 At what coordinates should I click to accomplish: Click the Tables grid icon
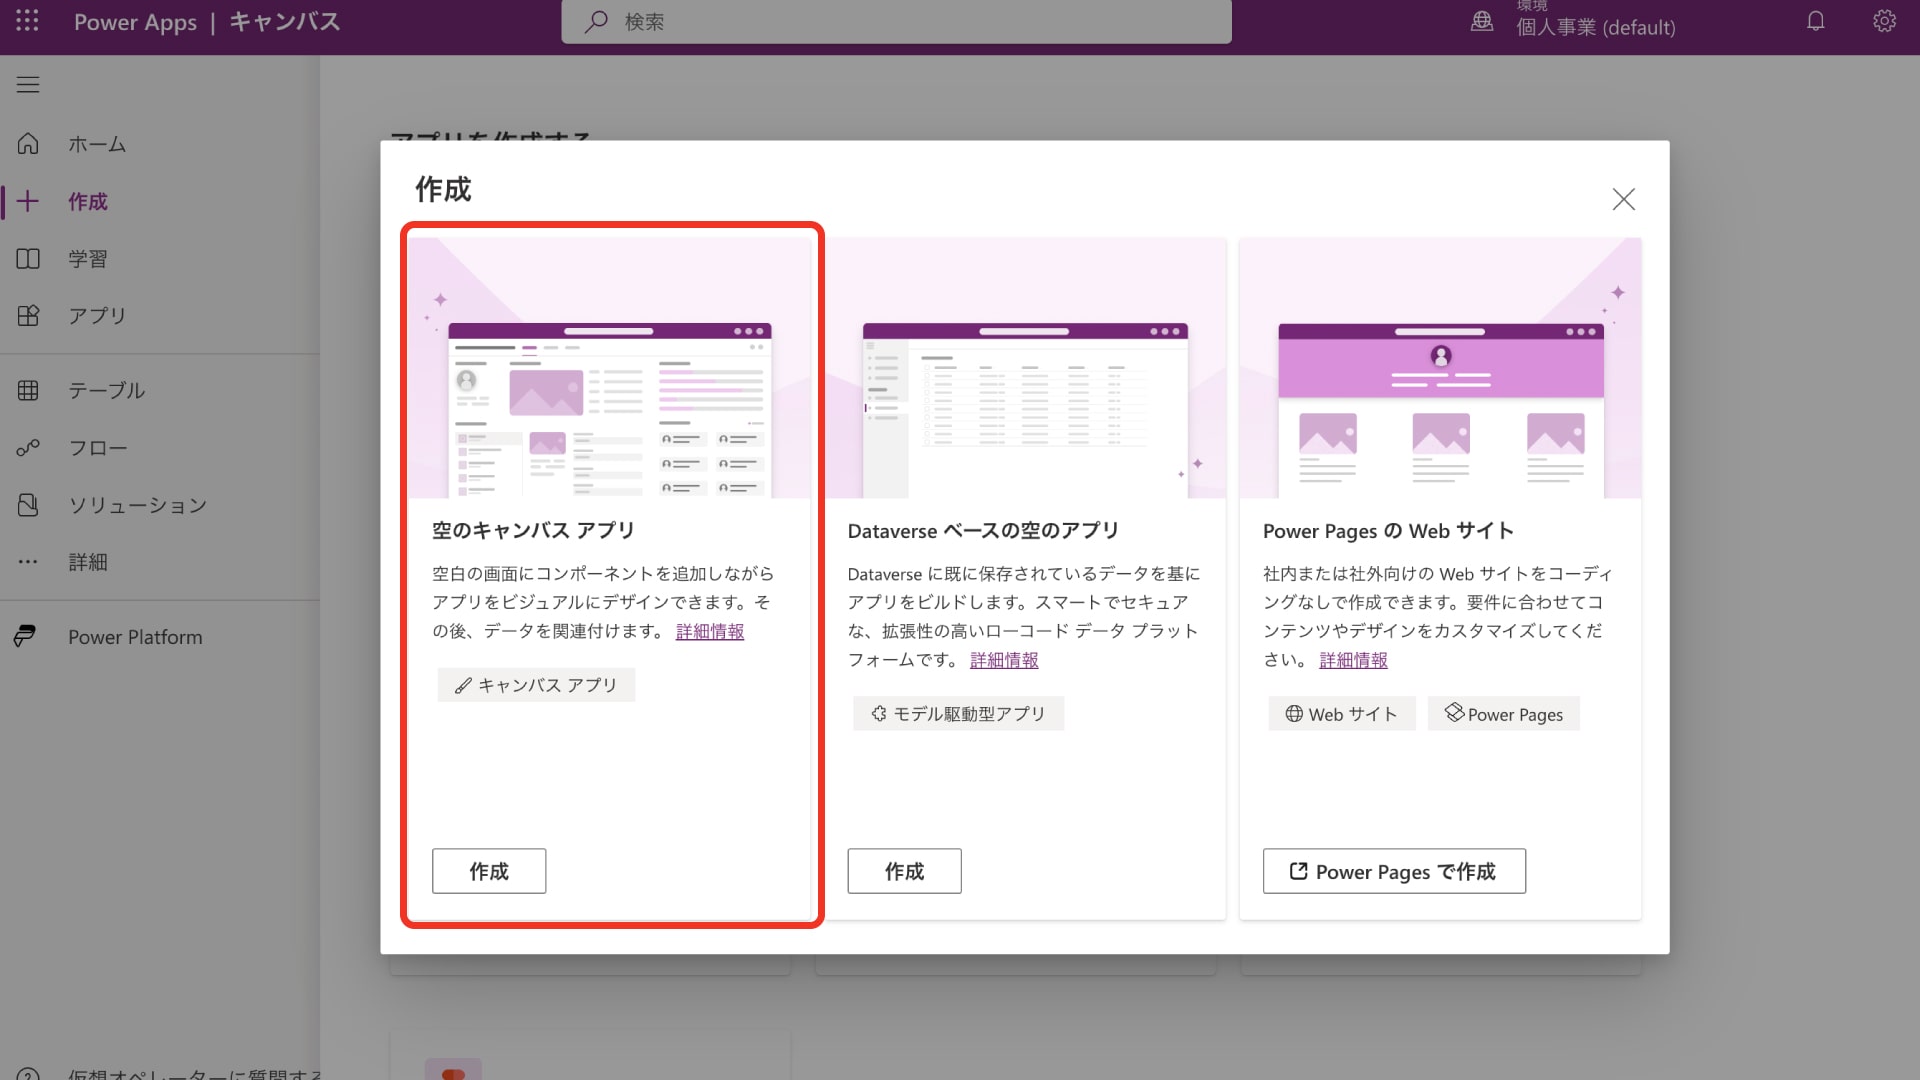pyautogui.click(x=28, y=391)
